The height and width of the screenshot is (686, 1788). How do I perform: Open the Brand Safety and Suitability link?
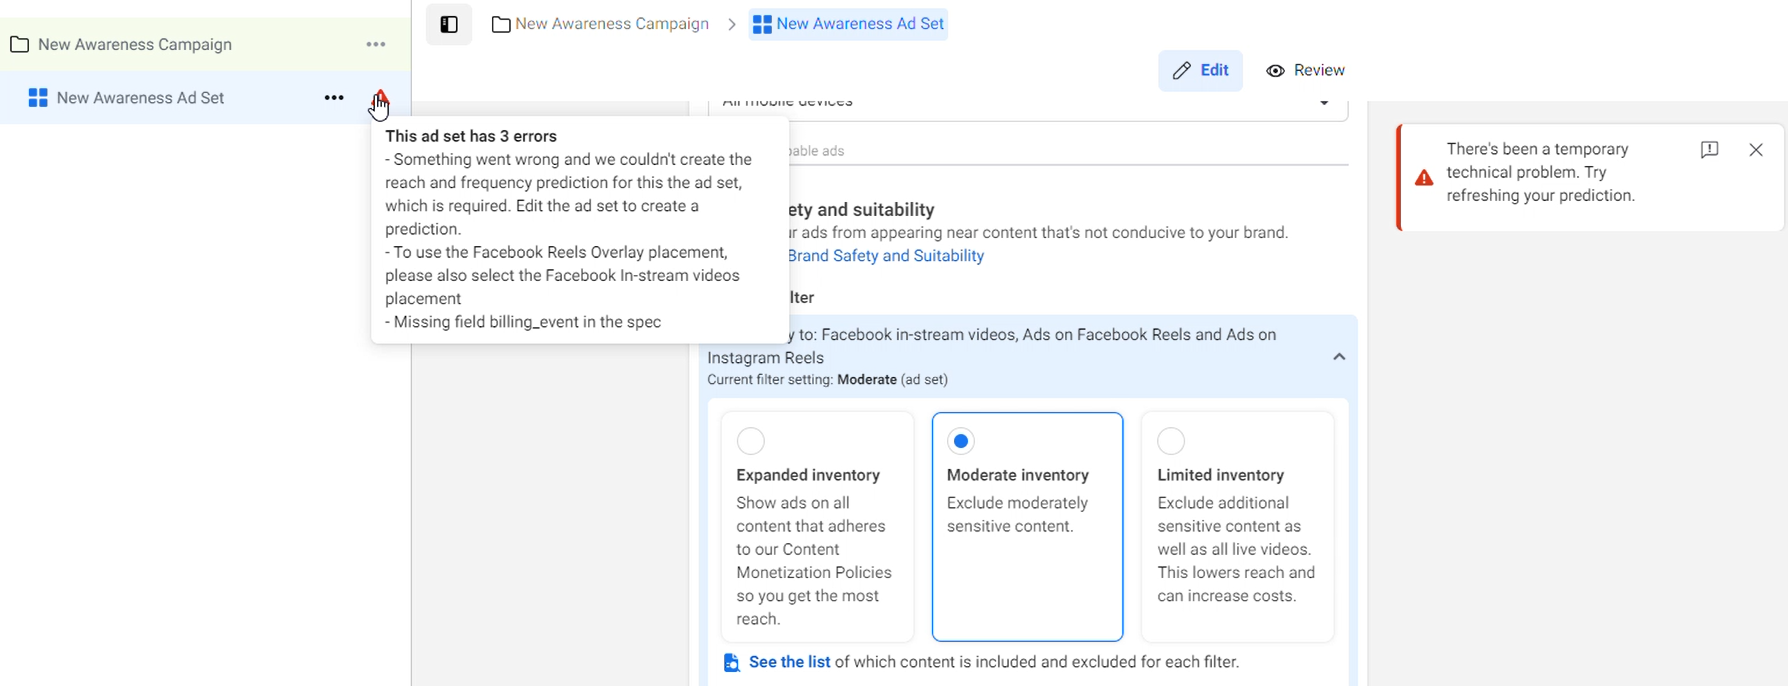point(885,256)
